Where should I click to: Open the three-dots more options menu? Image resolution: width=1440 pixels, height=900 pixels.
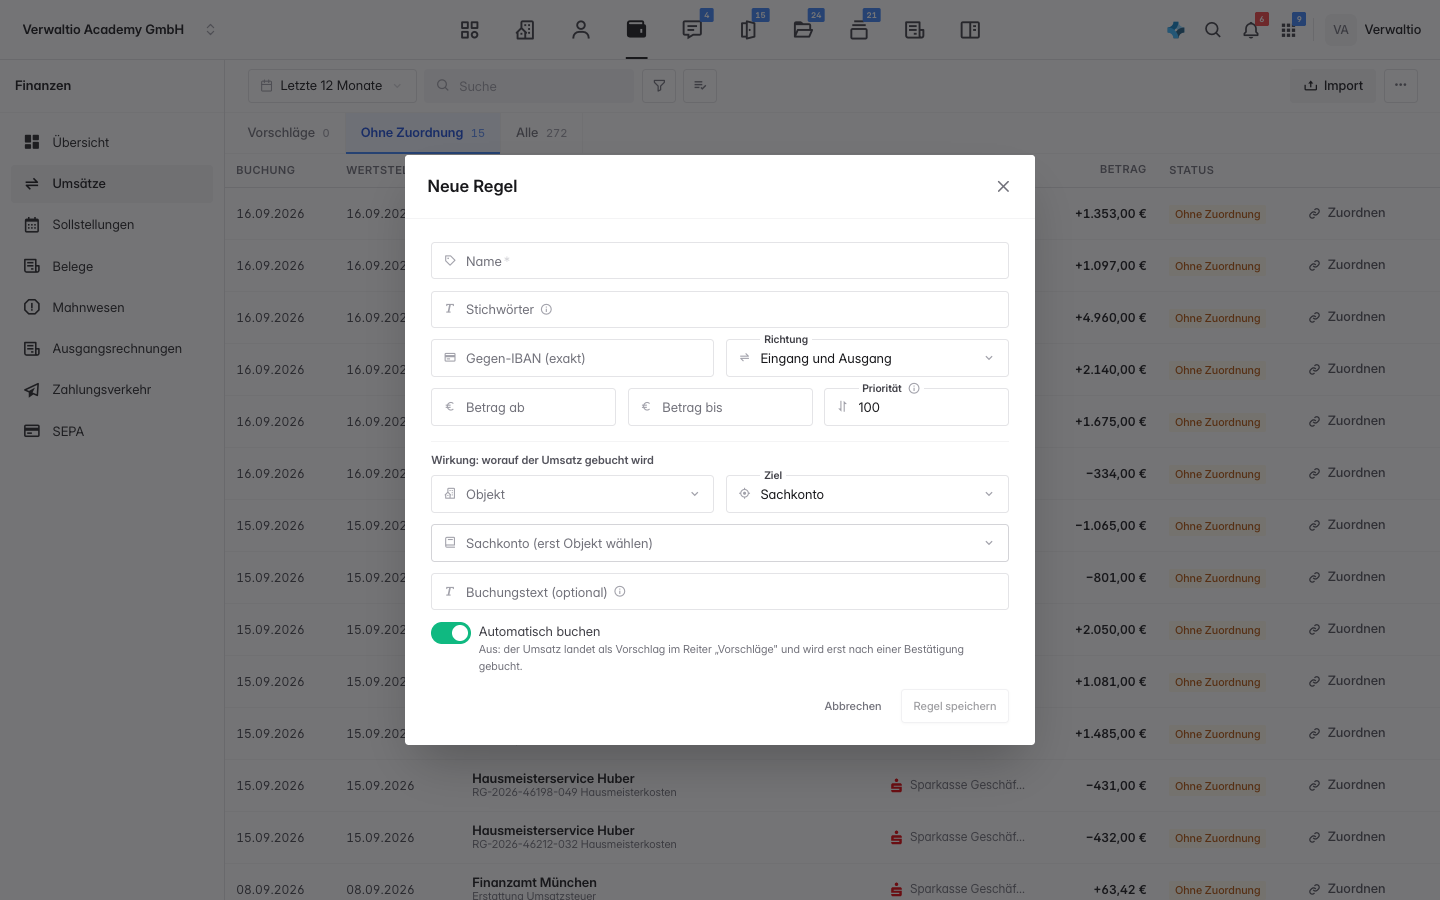[x=1401, y=86]
